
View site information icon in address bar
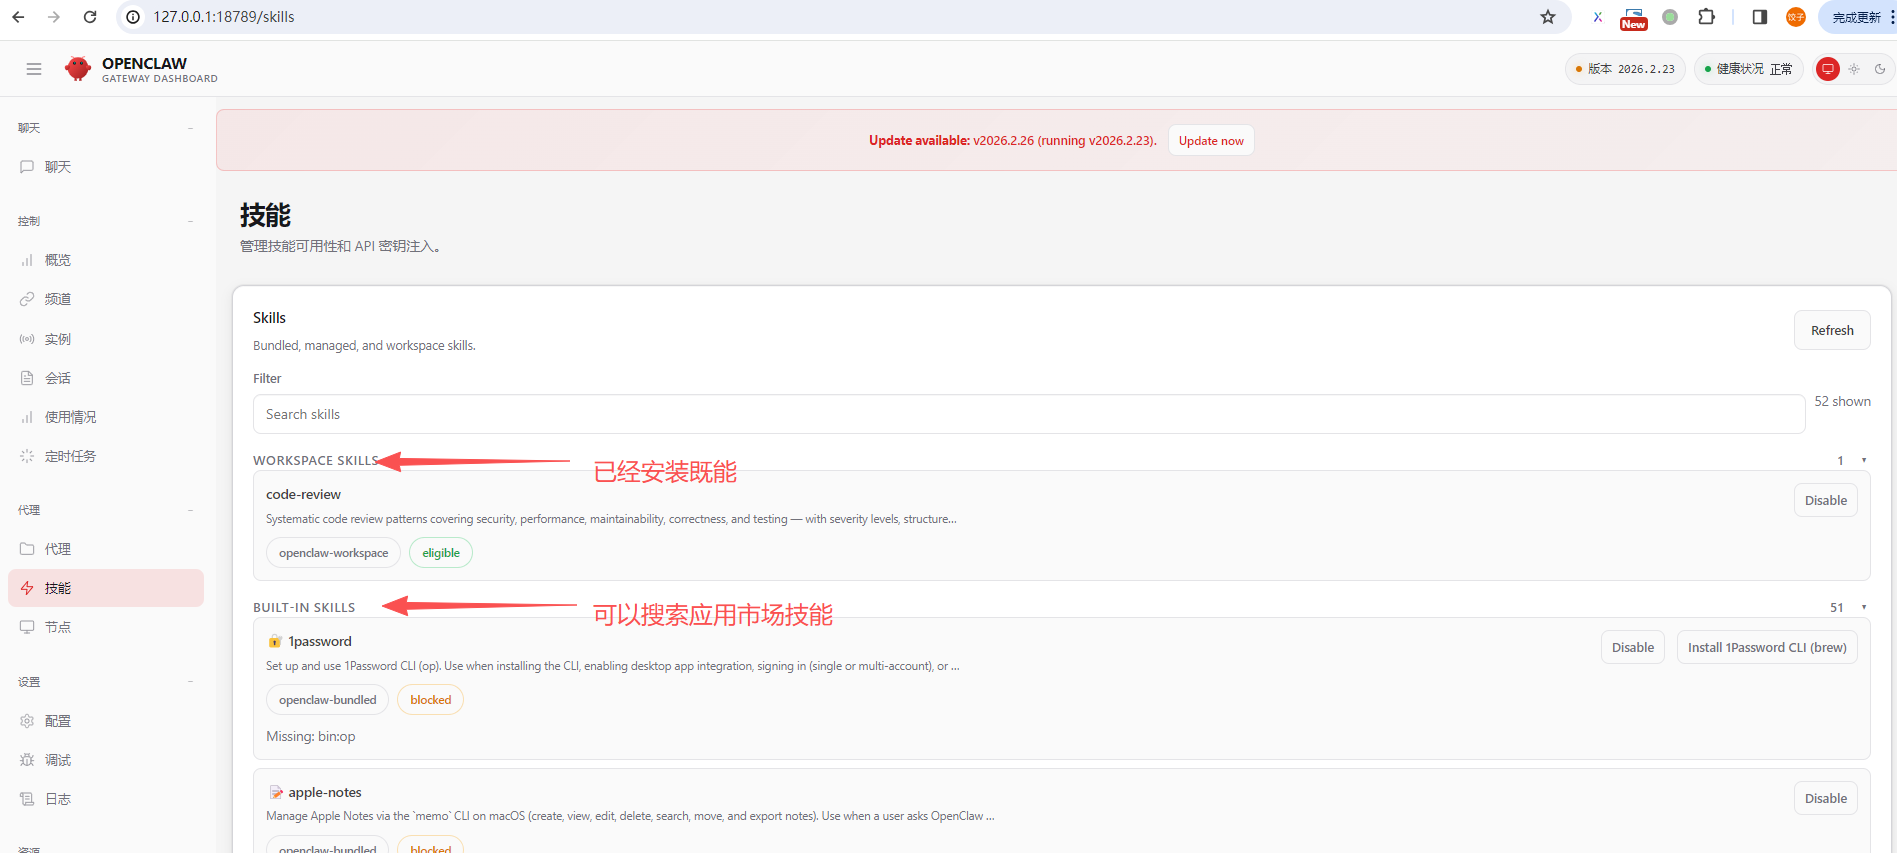[133, 17]
